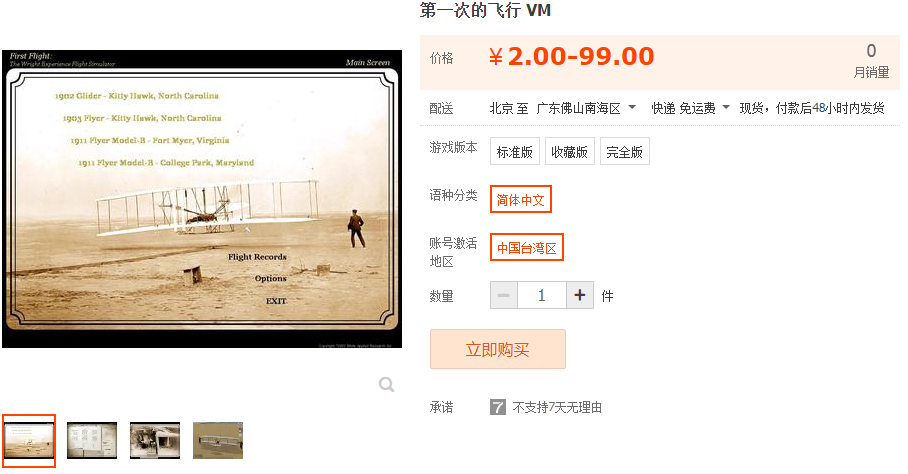
Task: Click the quantity input field showing 1
Action: pos(541,295)
